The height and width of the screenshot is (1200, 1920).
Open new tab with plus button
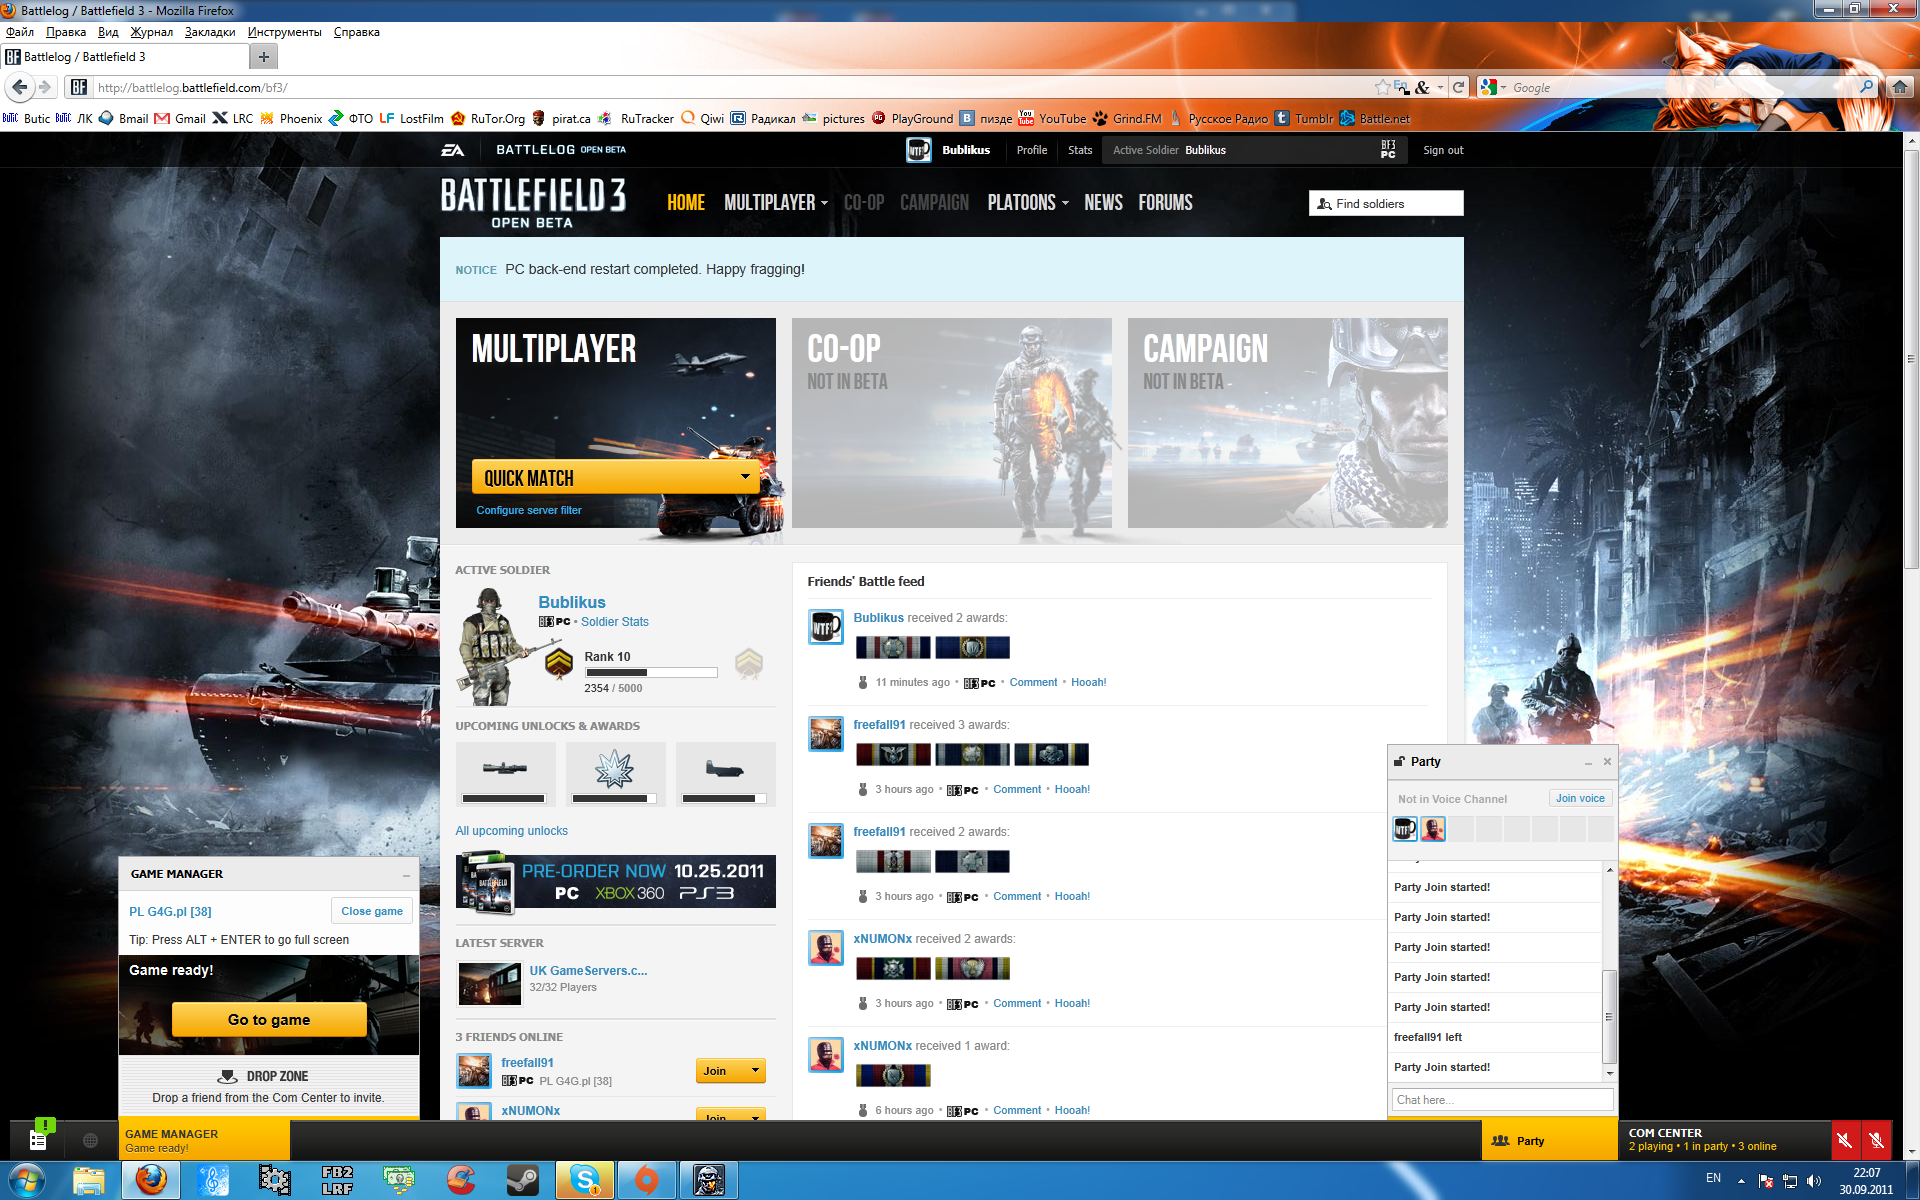pos(264,57)
